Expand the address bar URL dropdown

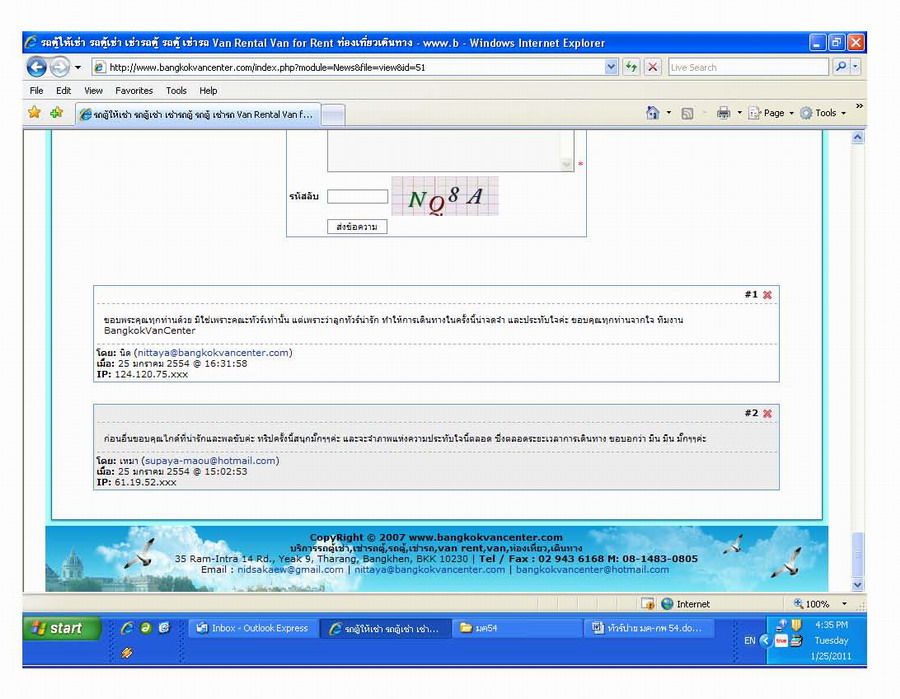(x=611, y=67)
